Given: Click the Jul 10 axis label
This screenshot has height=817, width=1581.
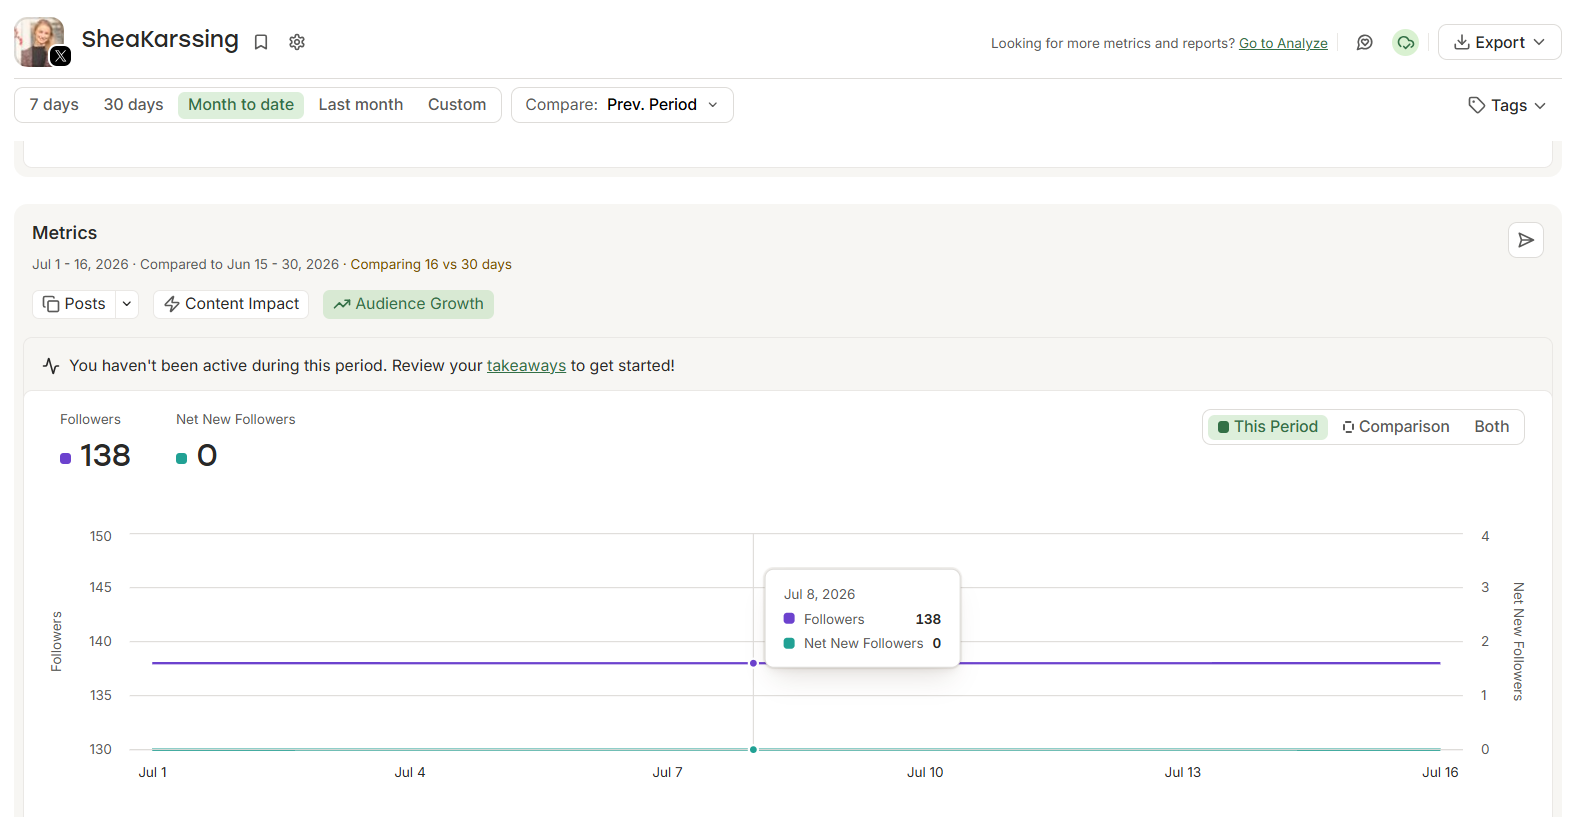Looking at the screenshot, I should [925, 772].
